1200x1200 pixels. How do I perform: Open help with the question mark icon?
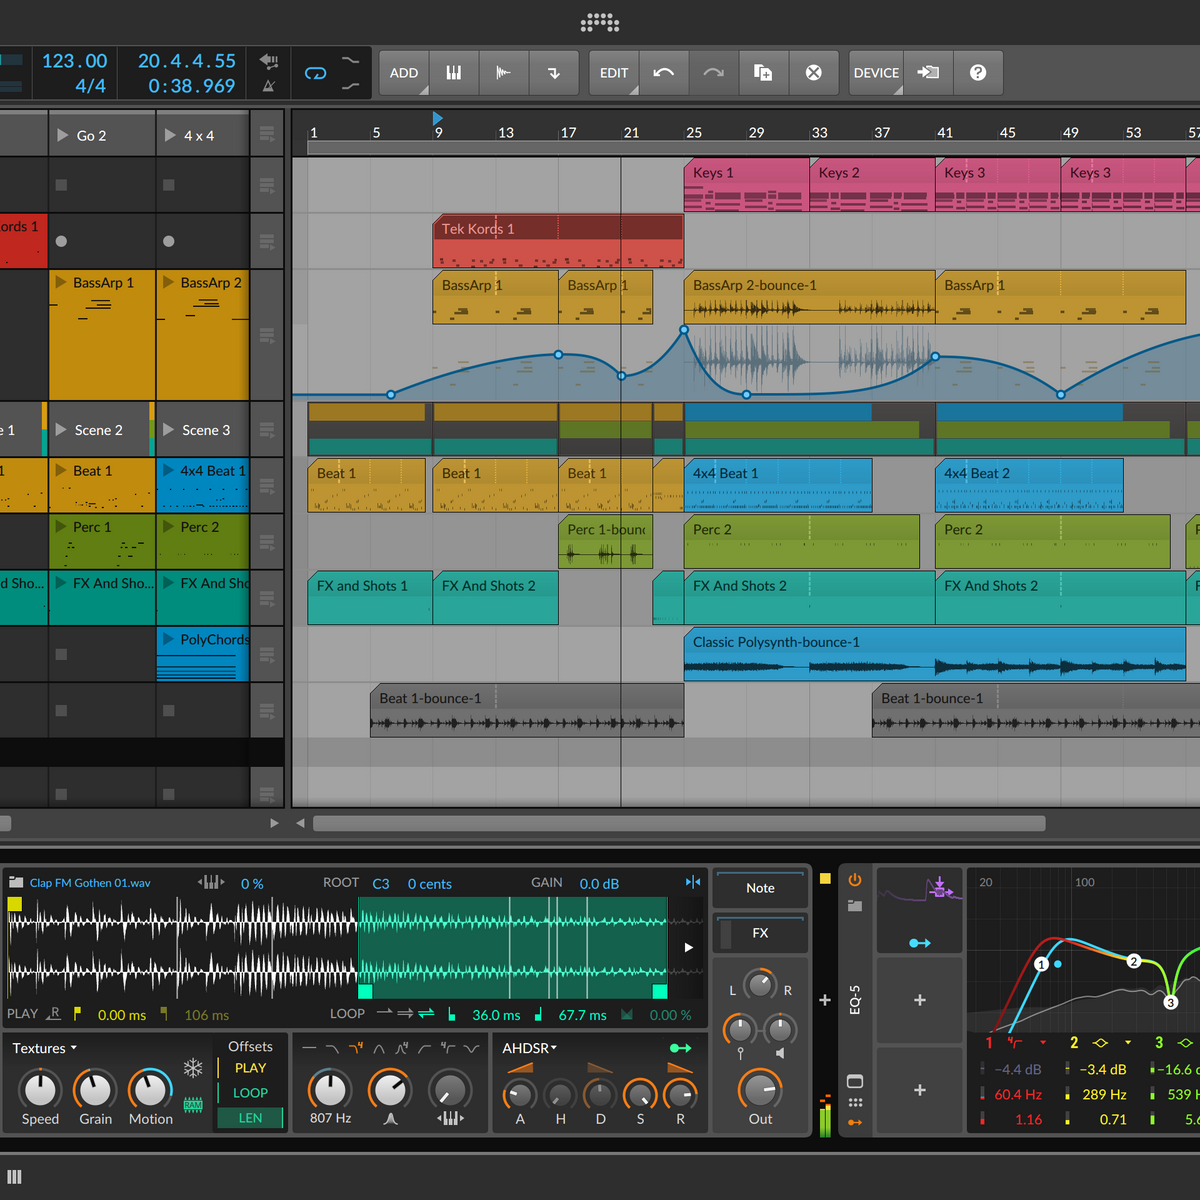pos(978,73)
